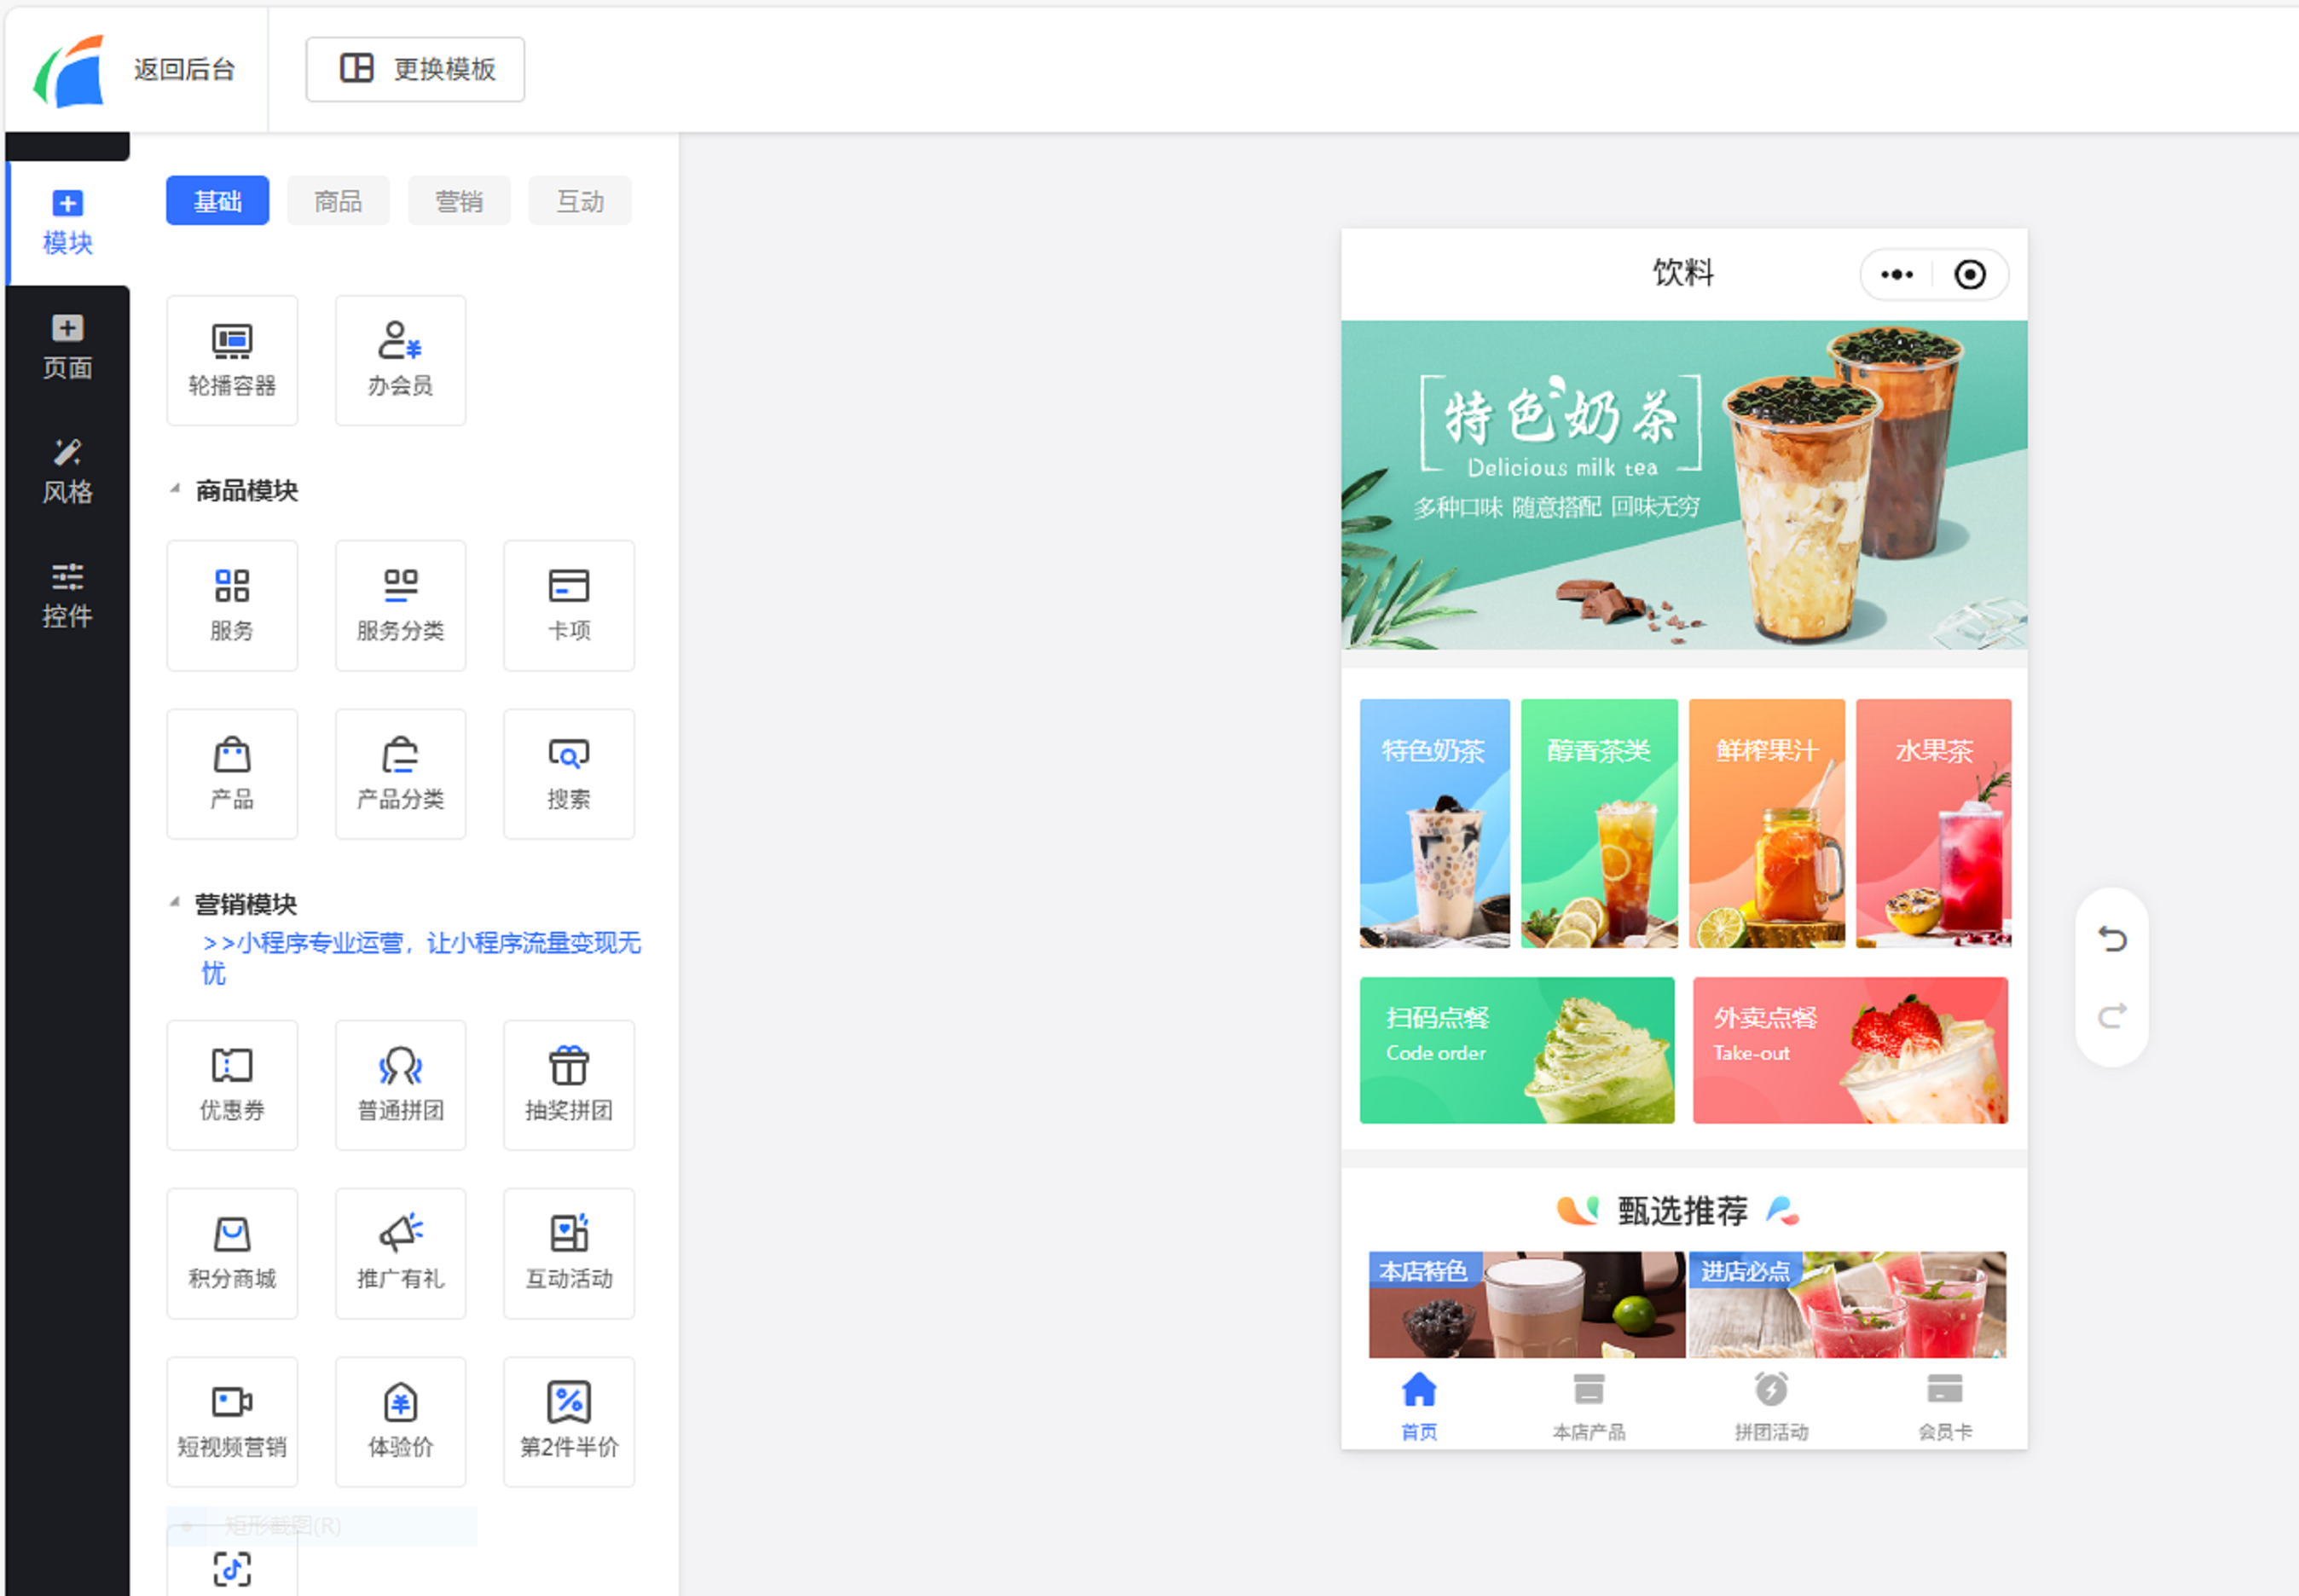Click the 更换模板 button

(x=415, y=69)
